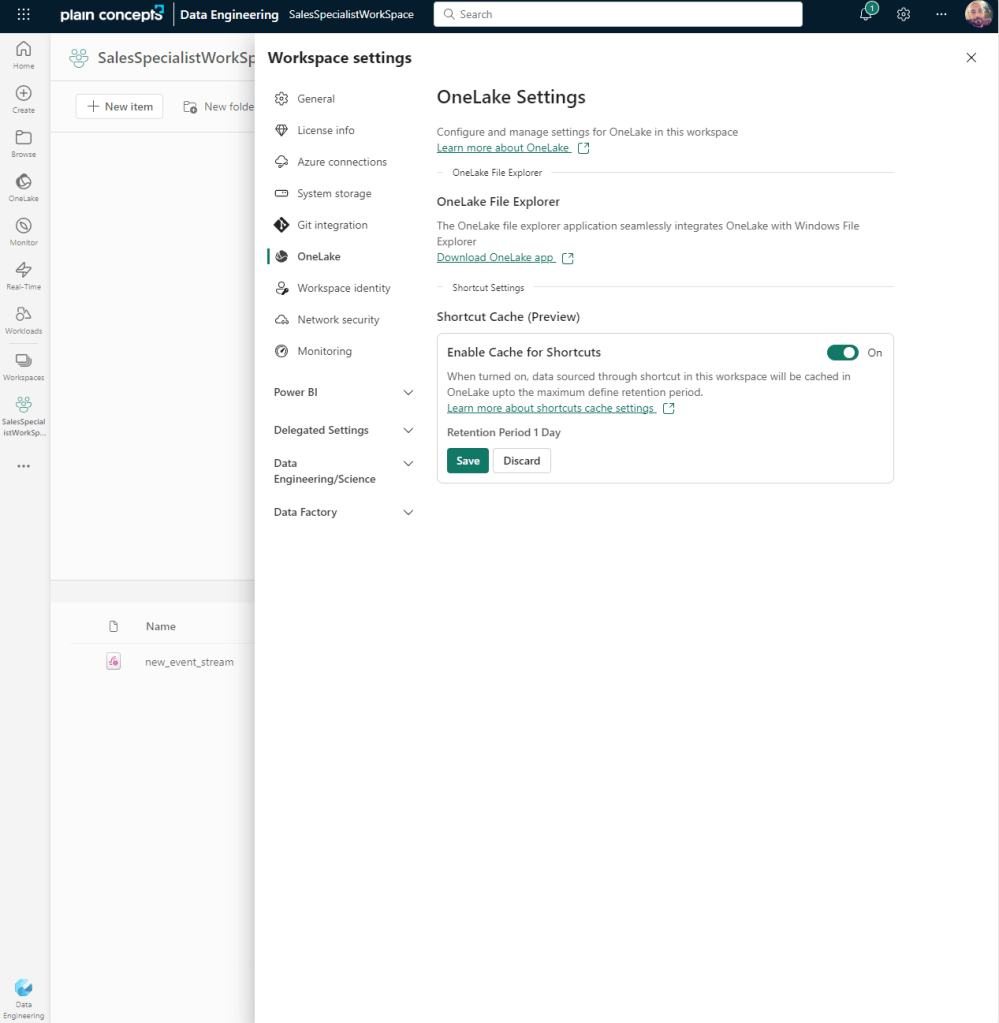Click the settings gear in top bar
This screenshot has height=1023, width=999.
click(x=903, y=14)
